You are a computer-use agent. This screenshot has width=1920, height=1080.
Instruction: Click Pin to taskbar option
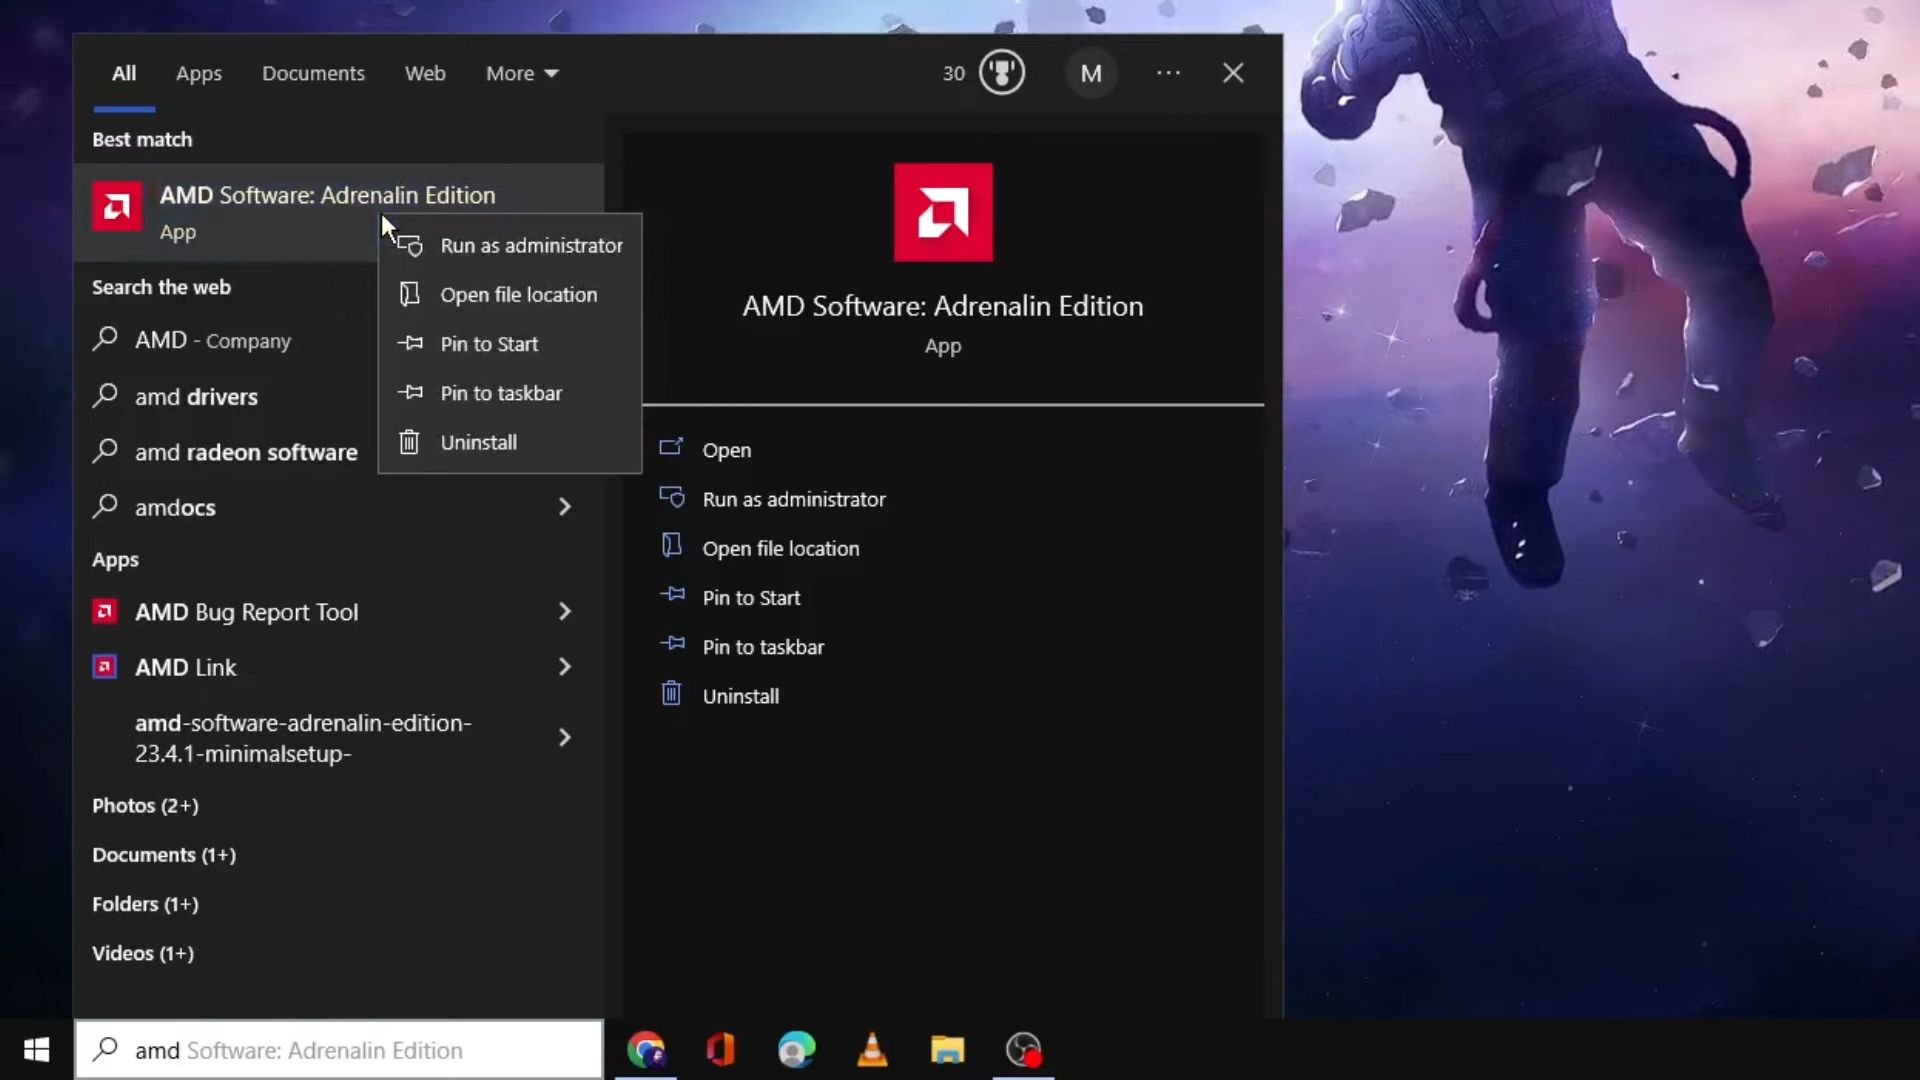(x=501, y=392)
